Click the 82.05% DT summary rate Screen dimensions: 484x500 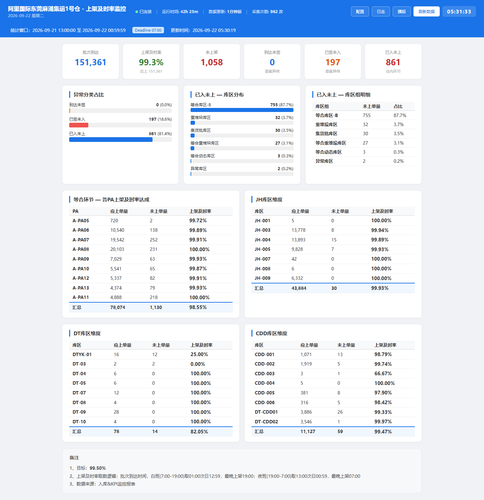(199, 432)
